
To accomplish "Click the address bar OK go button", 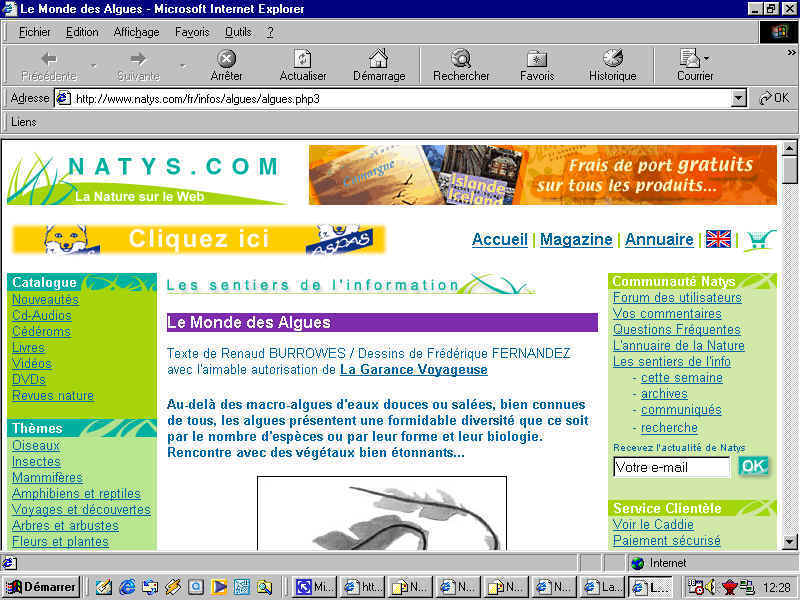I will click(x=774, y=97).
